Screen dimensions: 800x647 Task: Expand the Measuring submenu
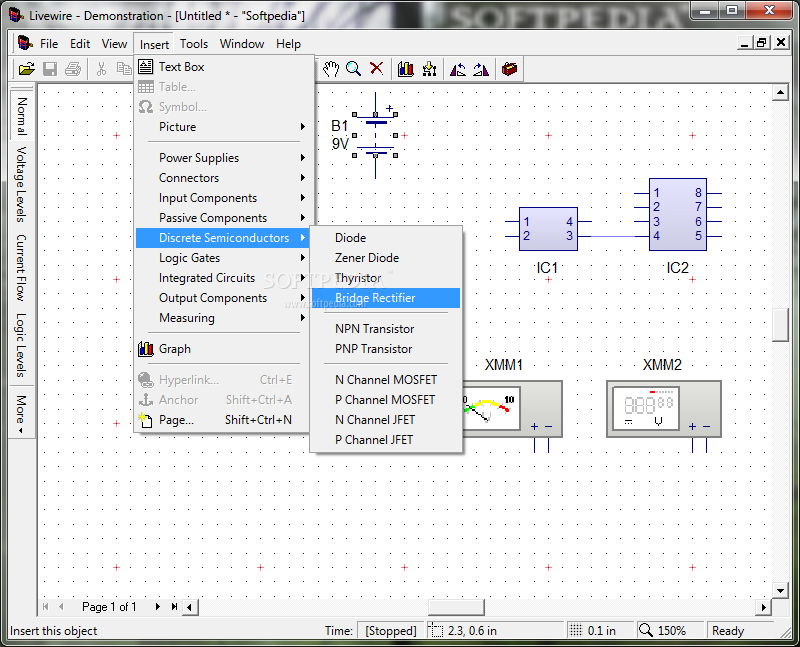coord(224,318)
